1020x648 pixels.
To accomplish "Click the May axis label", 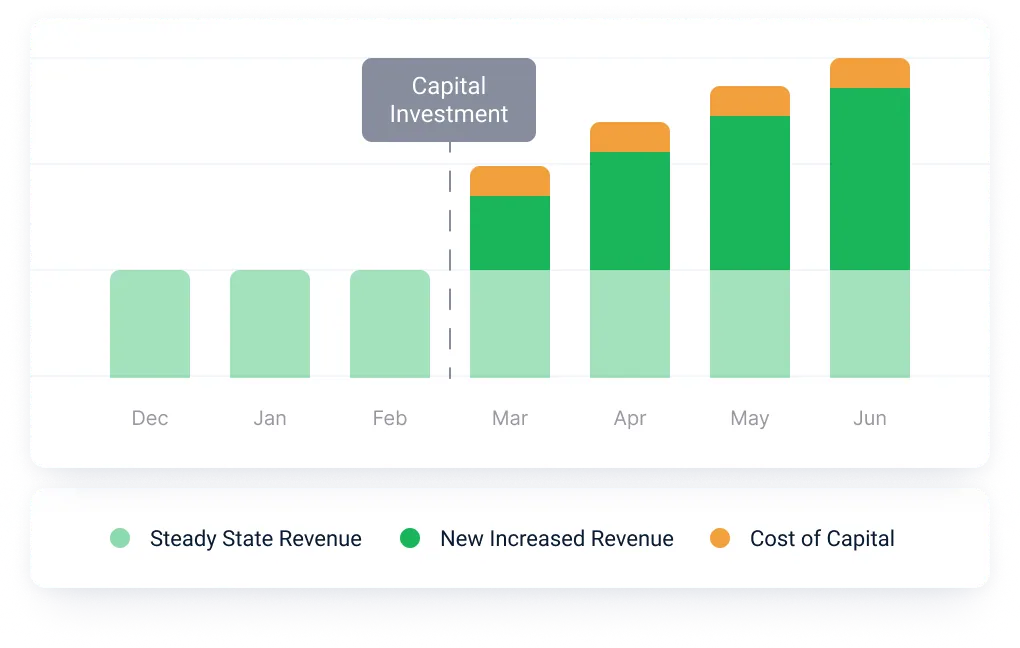I will click(749, 418).
